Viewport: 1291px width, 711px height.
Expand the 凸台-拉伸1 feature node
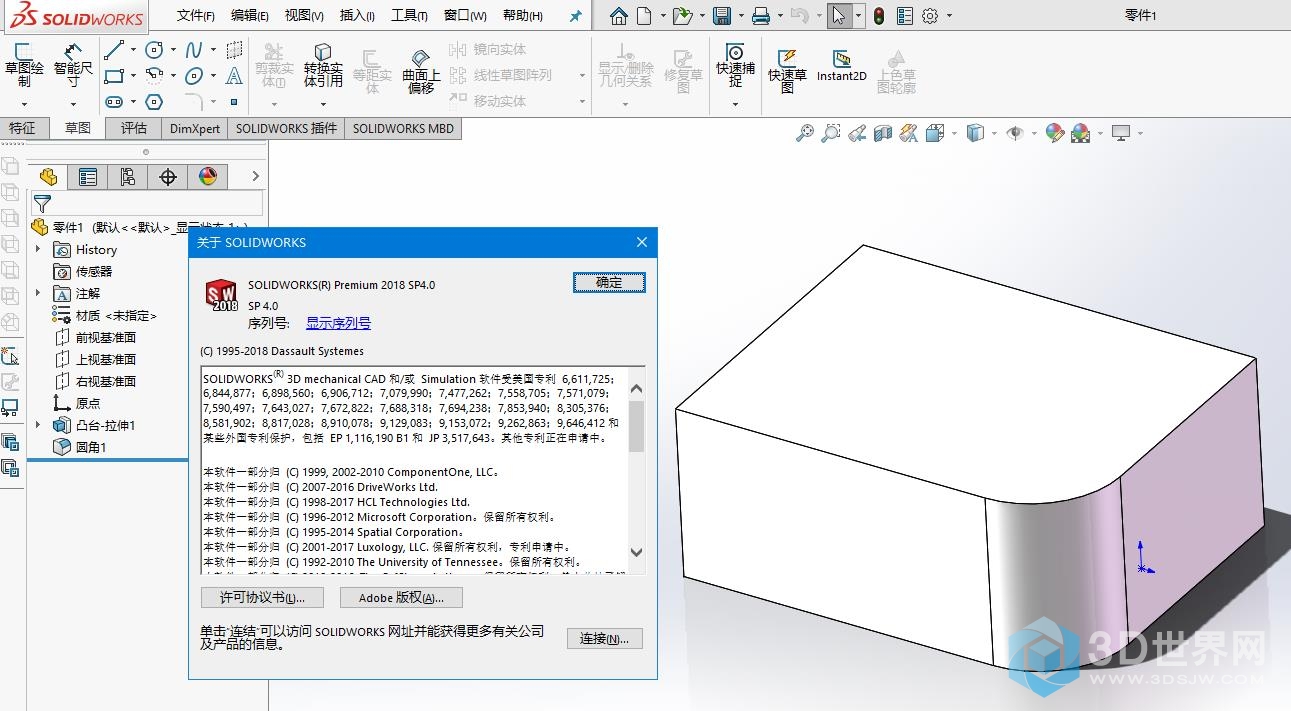coord(39,425)
